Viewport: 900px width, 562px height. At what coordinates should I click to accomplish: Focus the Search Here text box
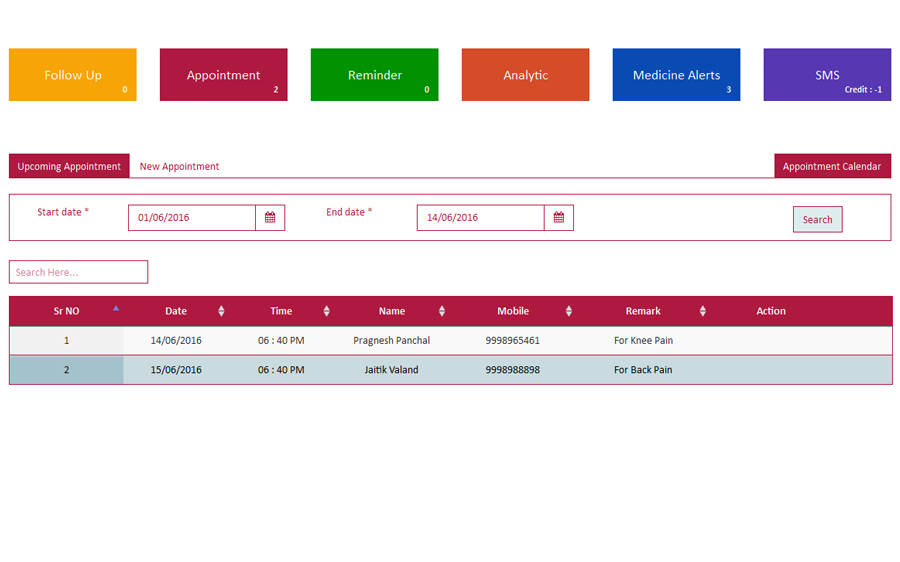pyautogui.click(x=79, y=272)
